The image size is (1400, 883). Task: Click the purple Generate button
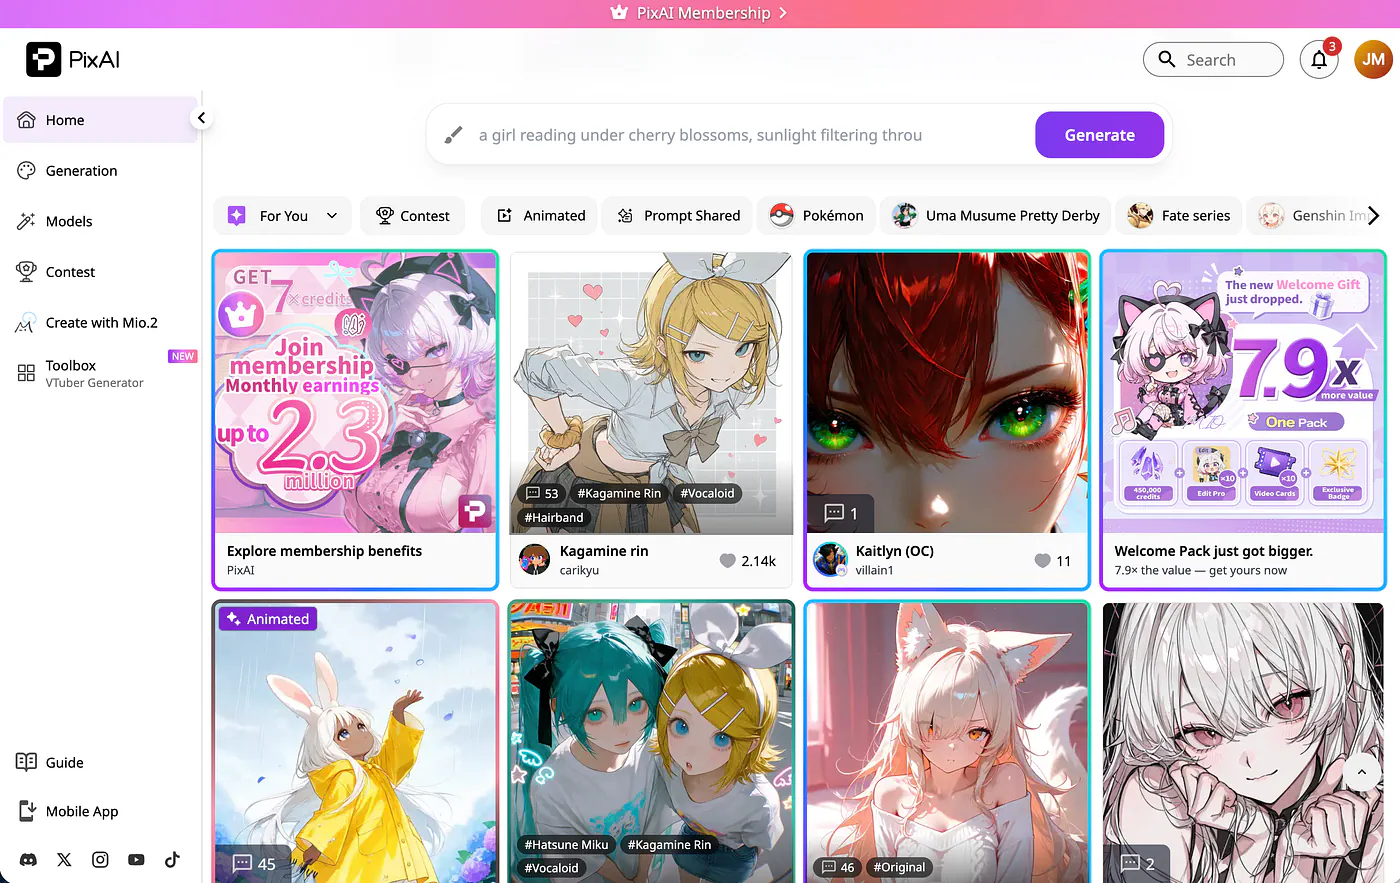coord(1099,135)
